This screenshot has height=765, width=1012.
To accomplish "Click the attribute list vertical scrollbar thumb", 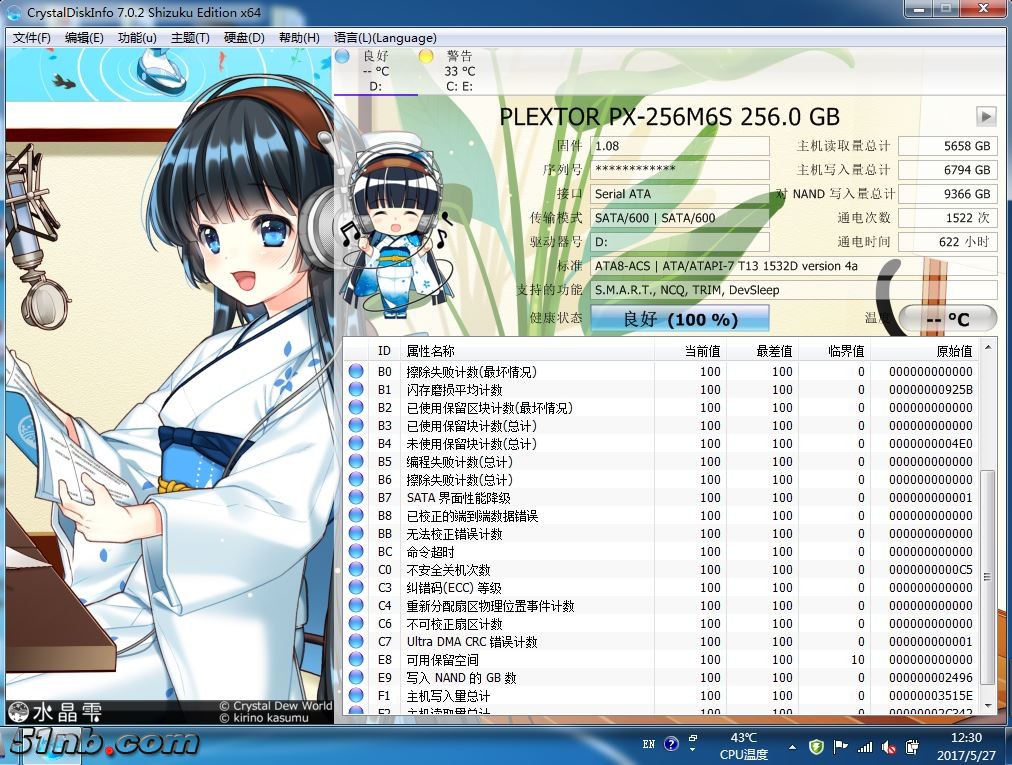I will [987, 577].
